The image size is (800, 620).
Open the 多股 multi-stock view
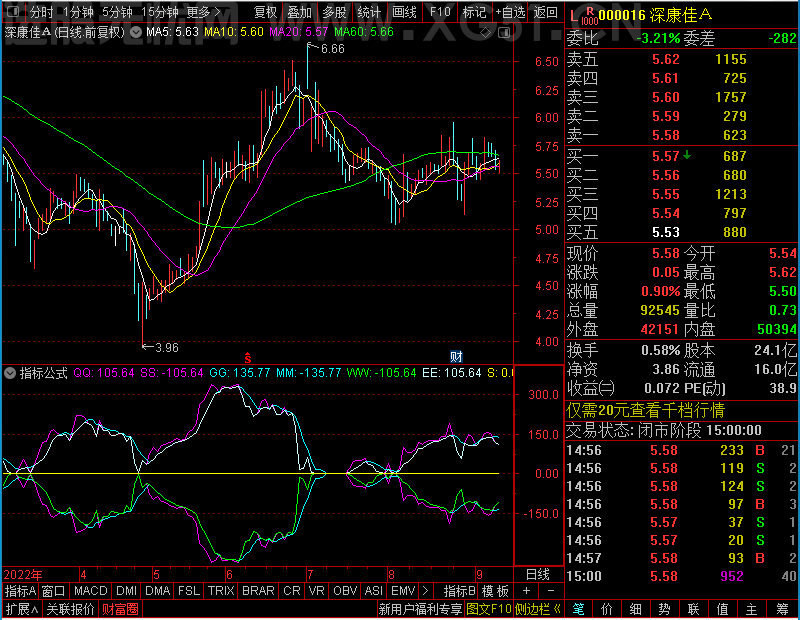[x=334, y=11]
